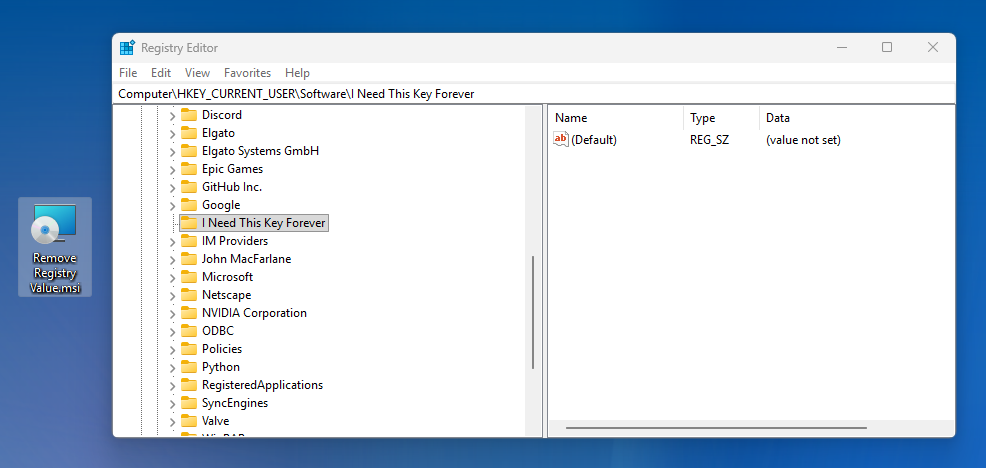Expand the Policies key chevron
This screenshot has height=468, width=986.
tap(172, 349)
